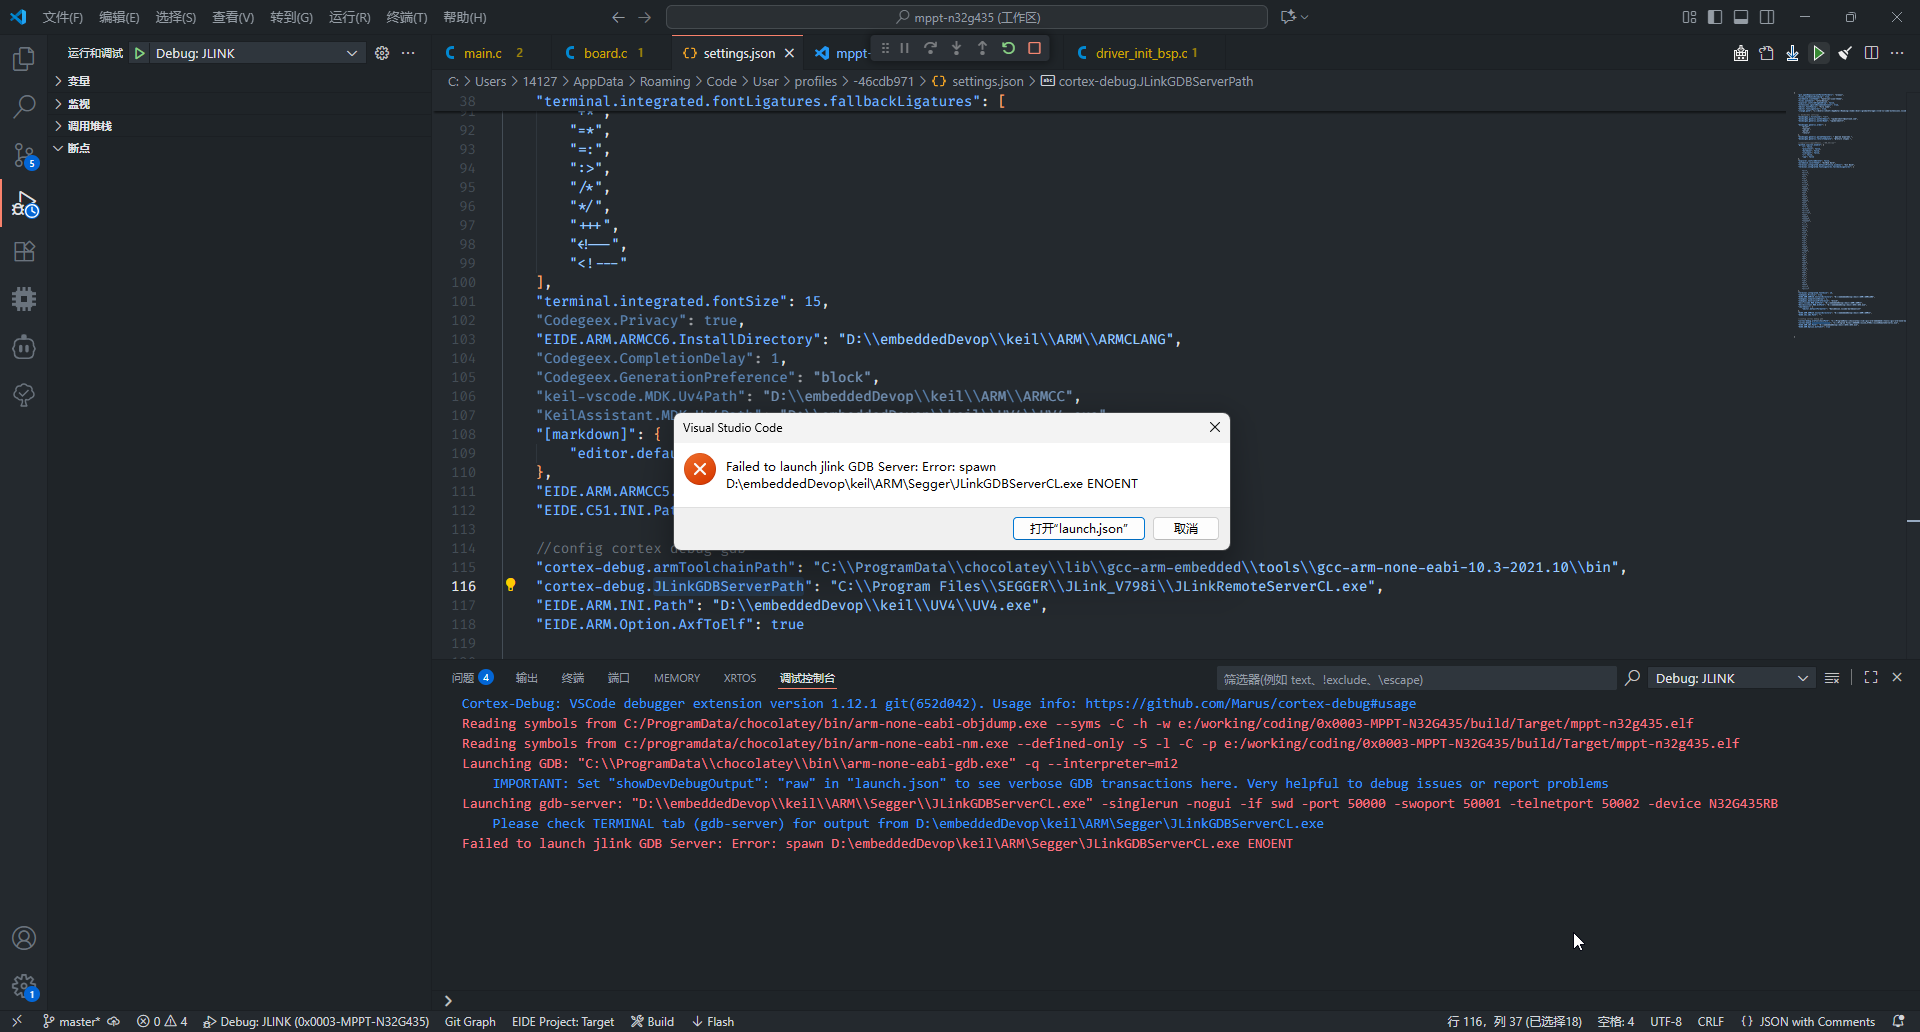
Task: Click the Restart debug session icon
Action: click(x=1008, y=48)
